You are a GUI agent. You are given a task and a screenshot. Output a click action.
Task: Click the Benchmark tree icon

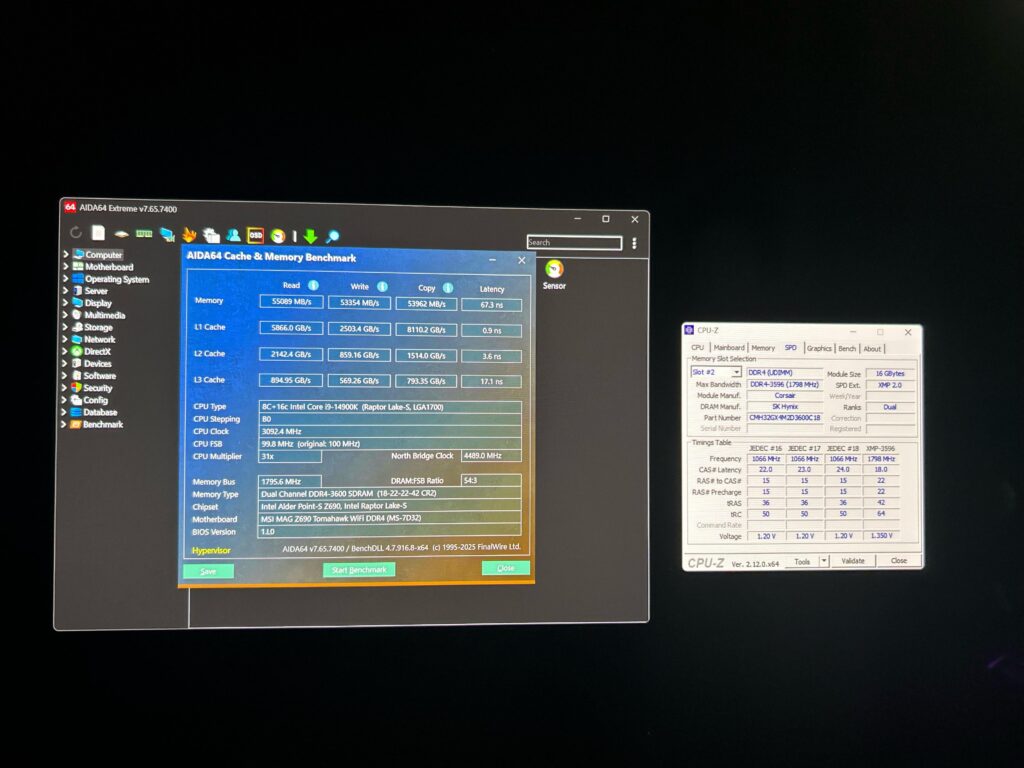(76, 424)
